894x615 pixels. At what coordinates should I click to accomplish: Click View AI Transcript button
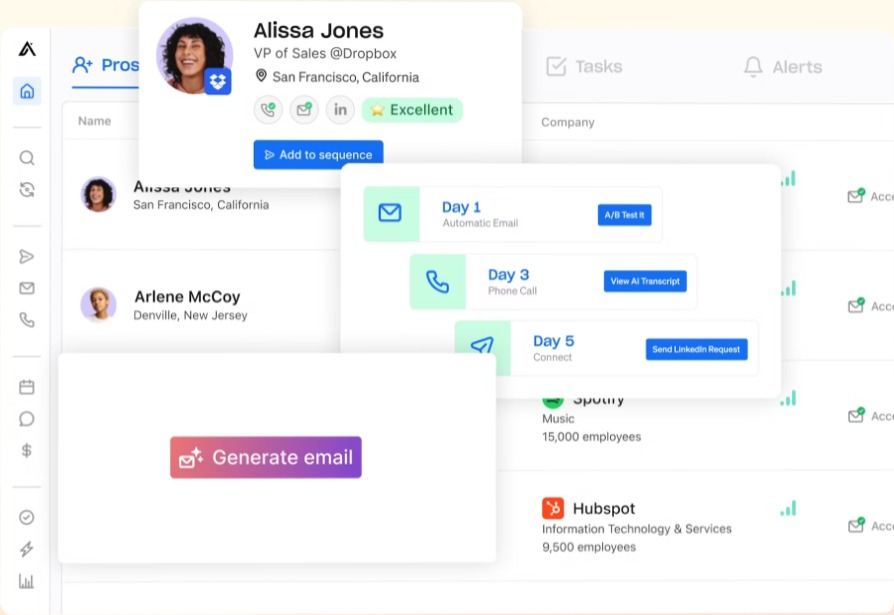click(645, 281)
